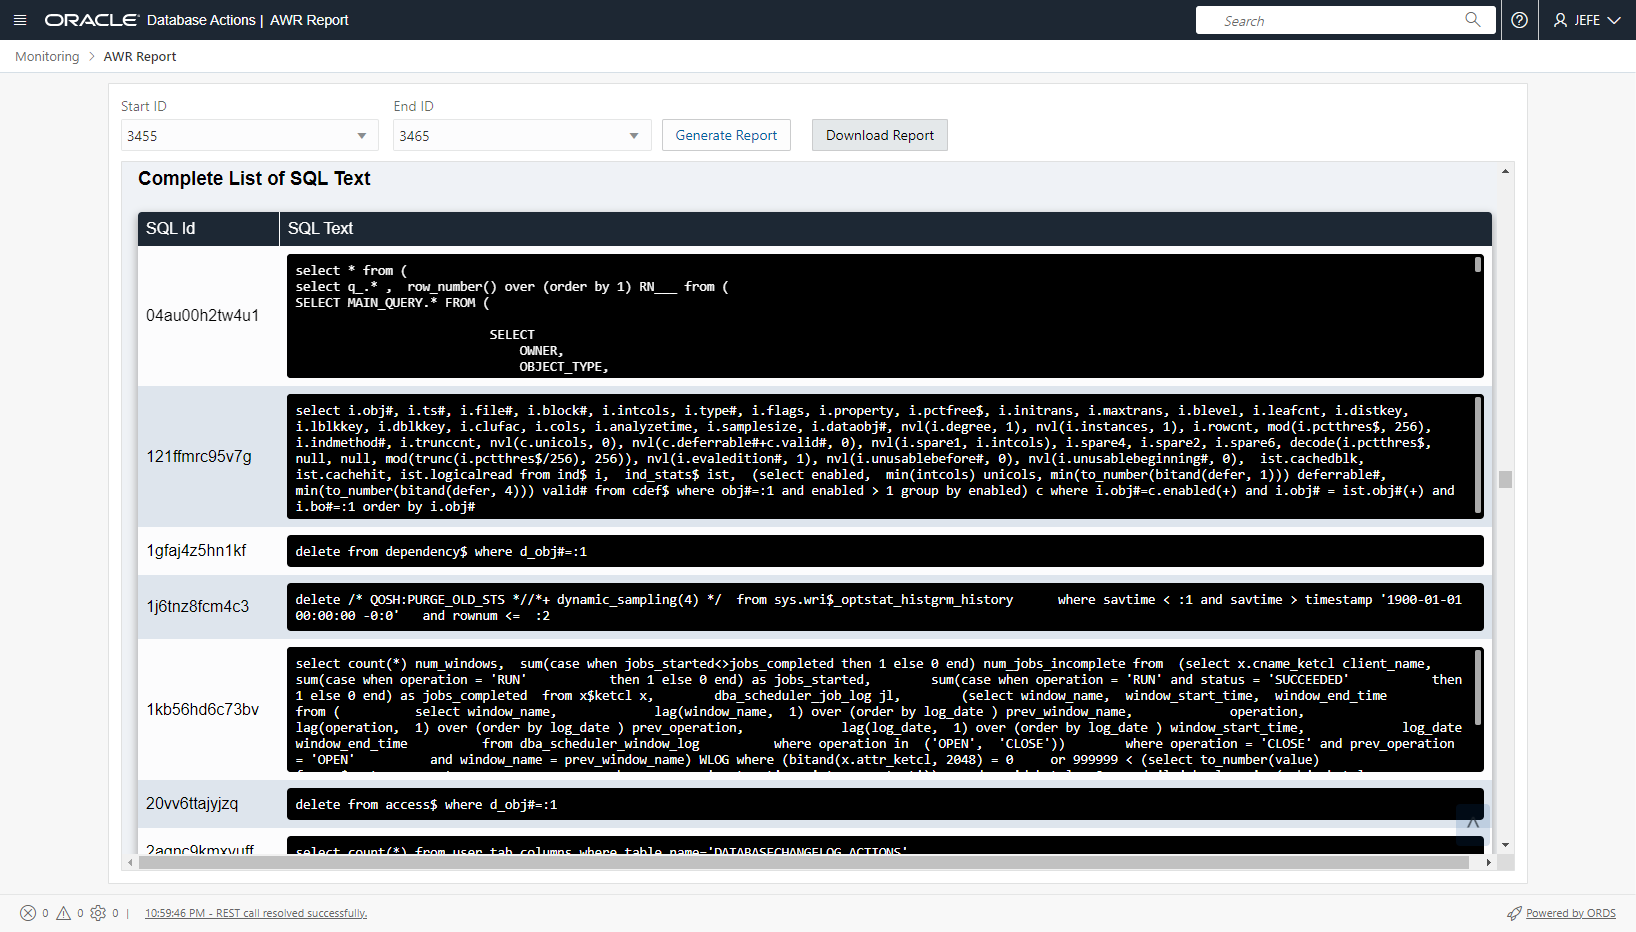The width and height of the screenshot is (1636, 932).
Task: Expand the End ID dropdown
Action: pos(633,136)
